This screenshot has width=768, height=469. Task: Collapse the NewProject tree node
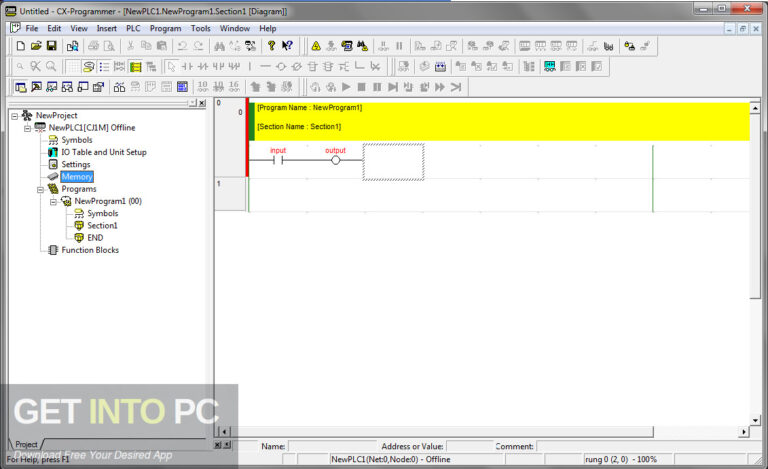15,116
